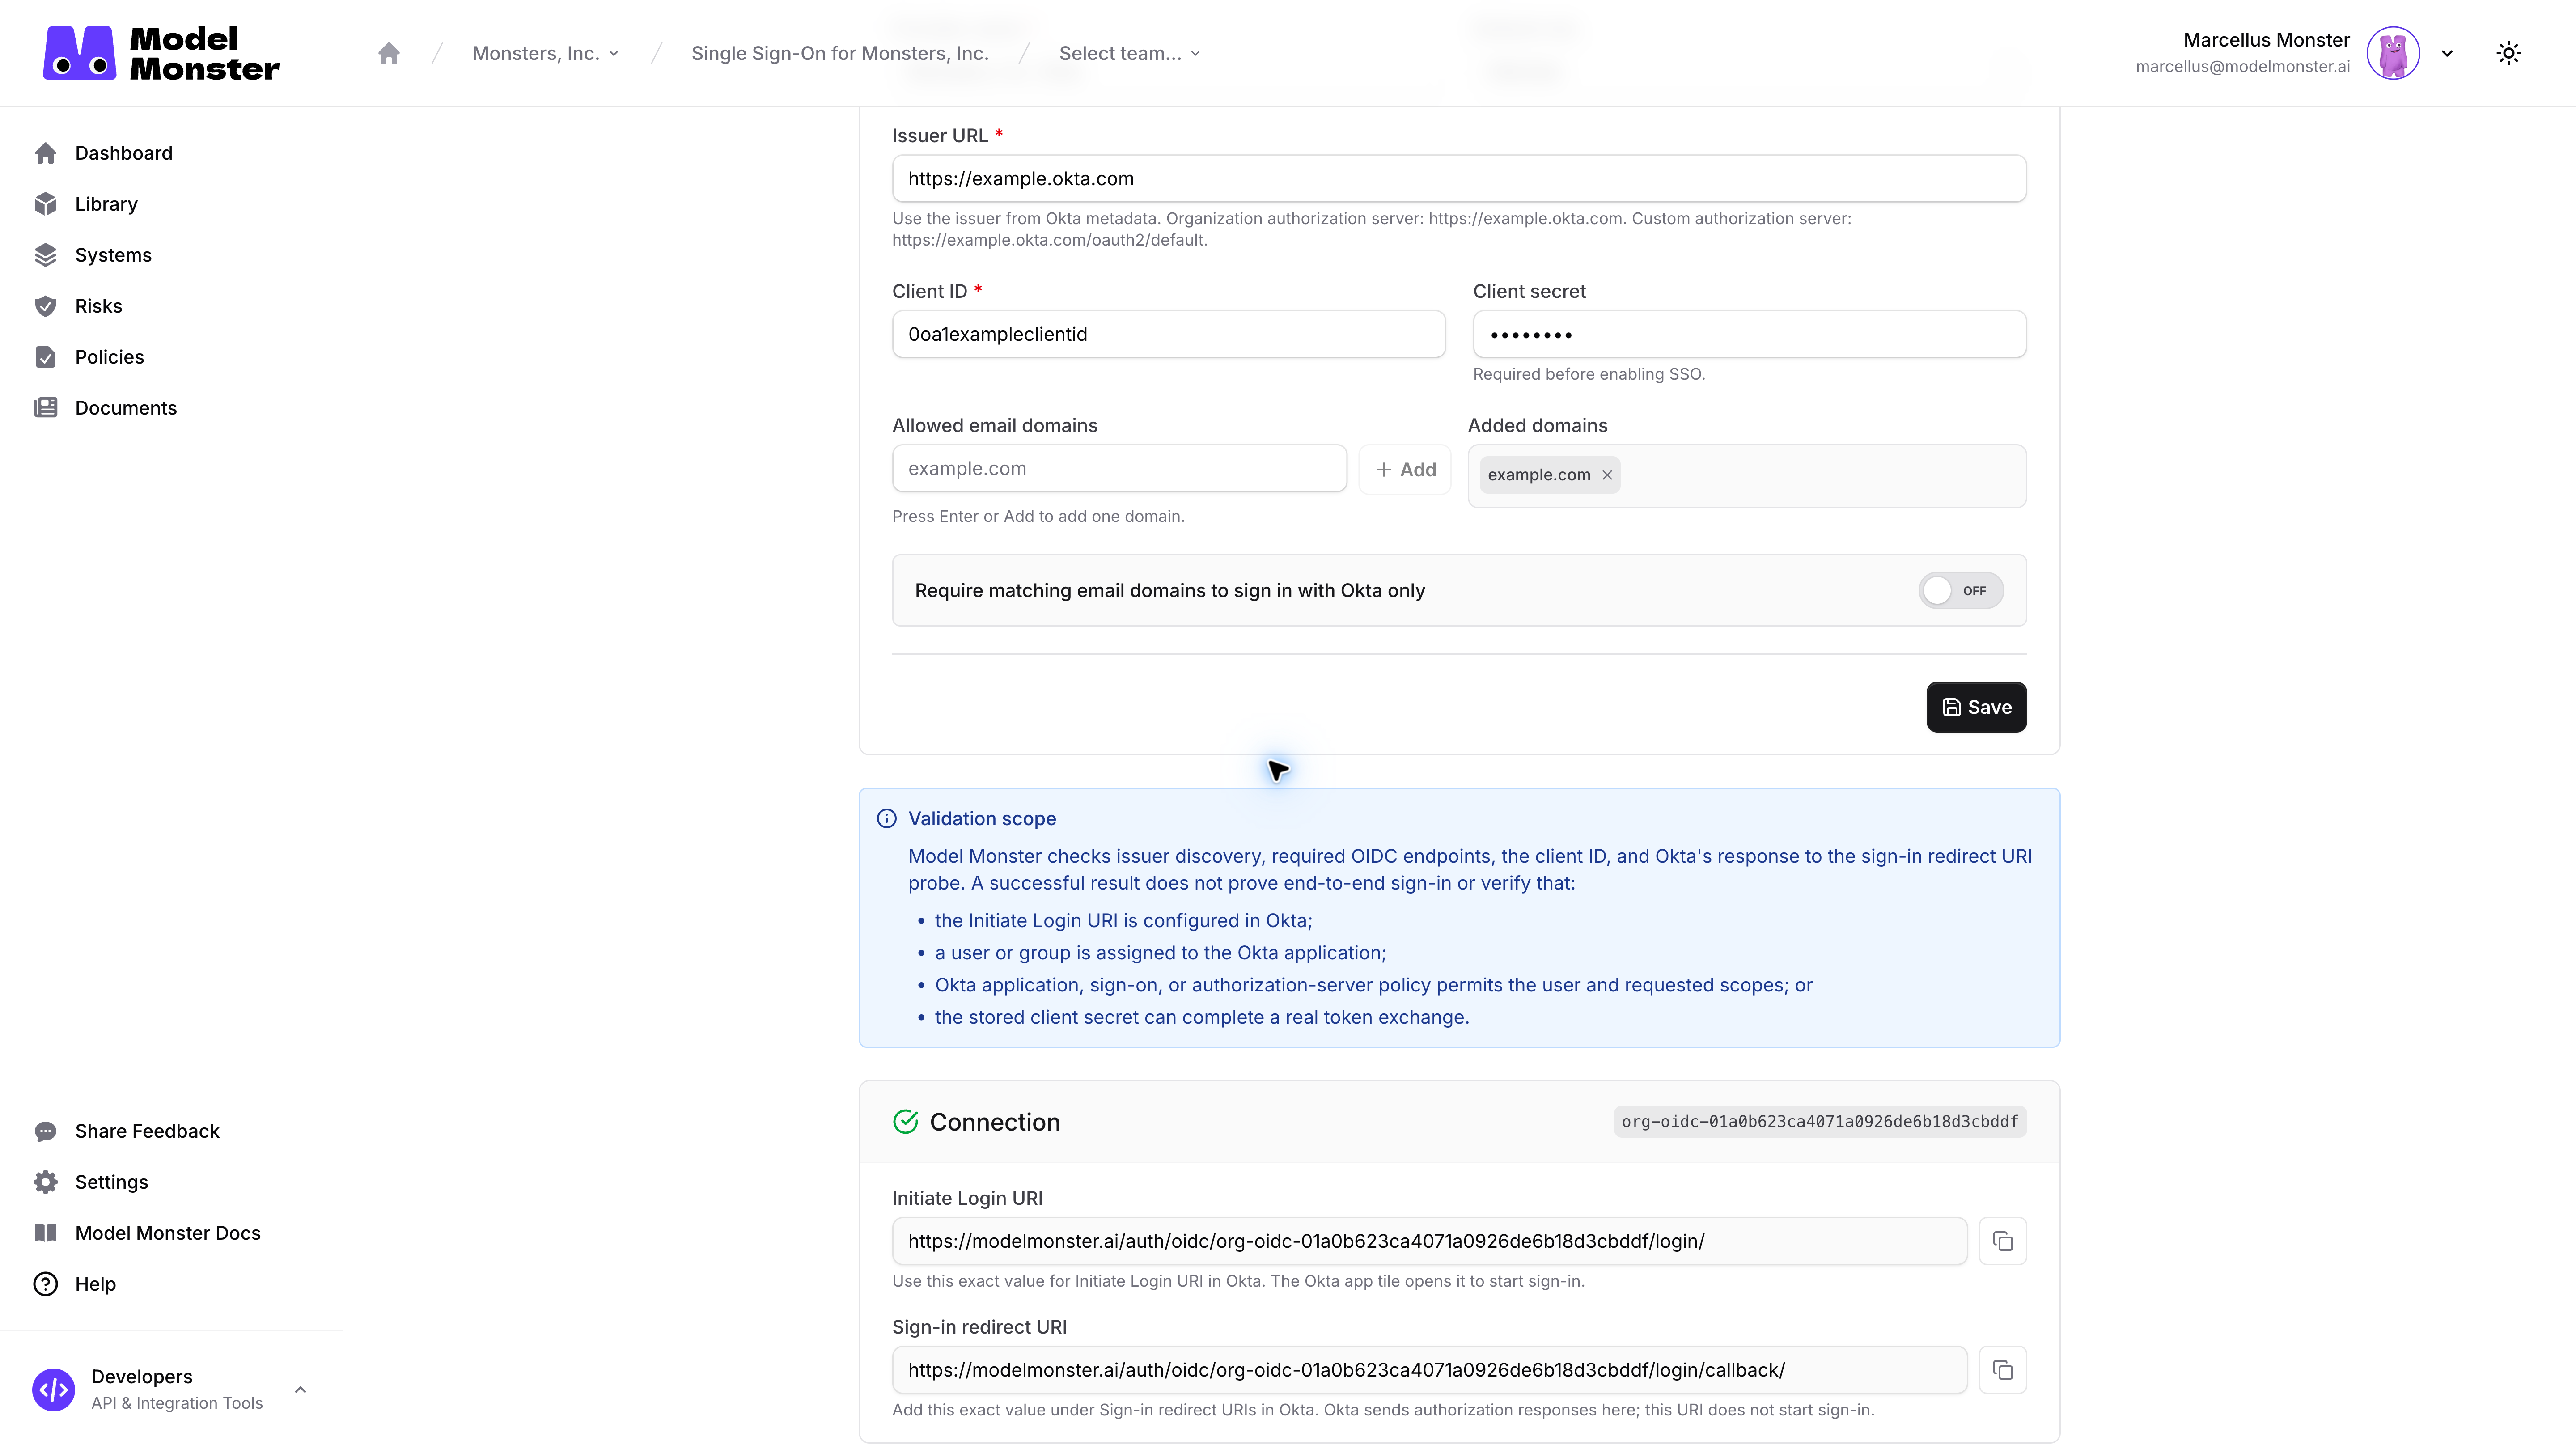Screen dimensions: 2576x1449
Task: Click the Single Sign-On for Monsters, Inc. breadcrumb
Action: pos(840,53)
